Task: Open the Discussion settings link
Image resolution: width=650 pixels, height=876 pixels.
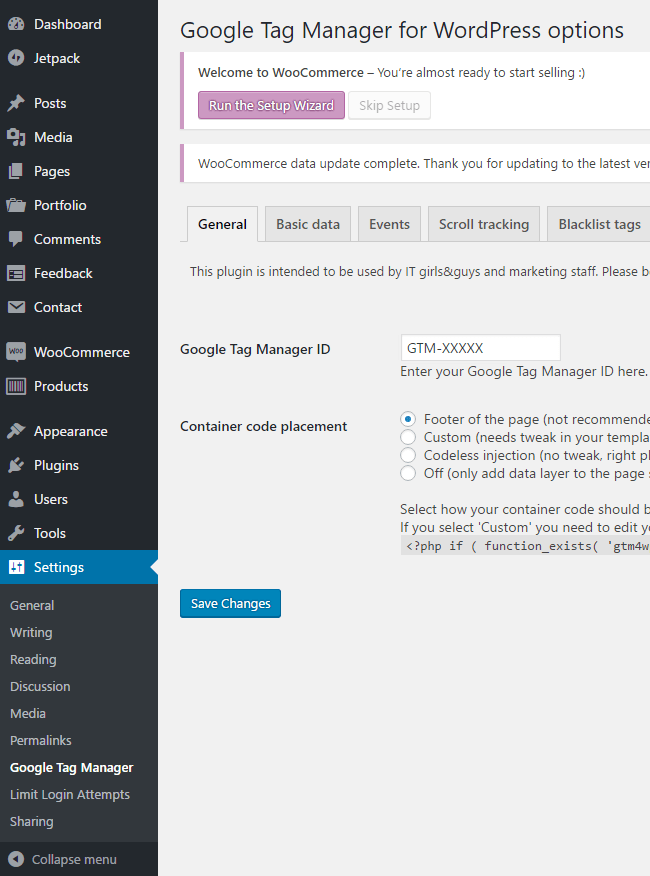Action: click(x=40, y=686)
